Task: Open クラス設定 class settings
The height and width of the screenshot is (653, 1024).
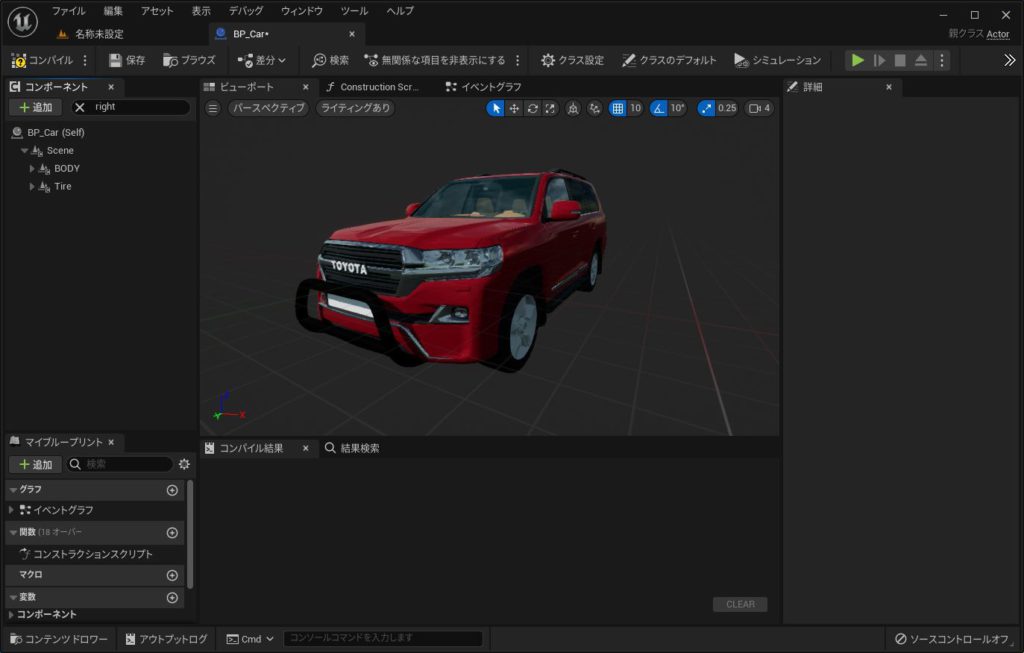Action: point(572,60)
